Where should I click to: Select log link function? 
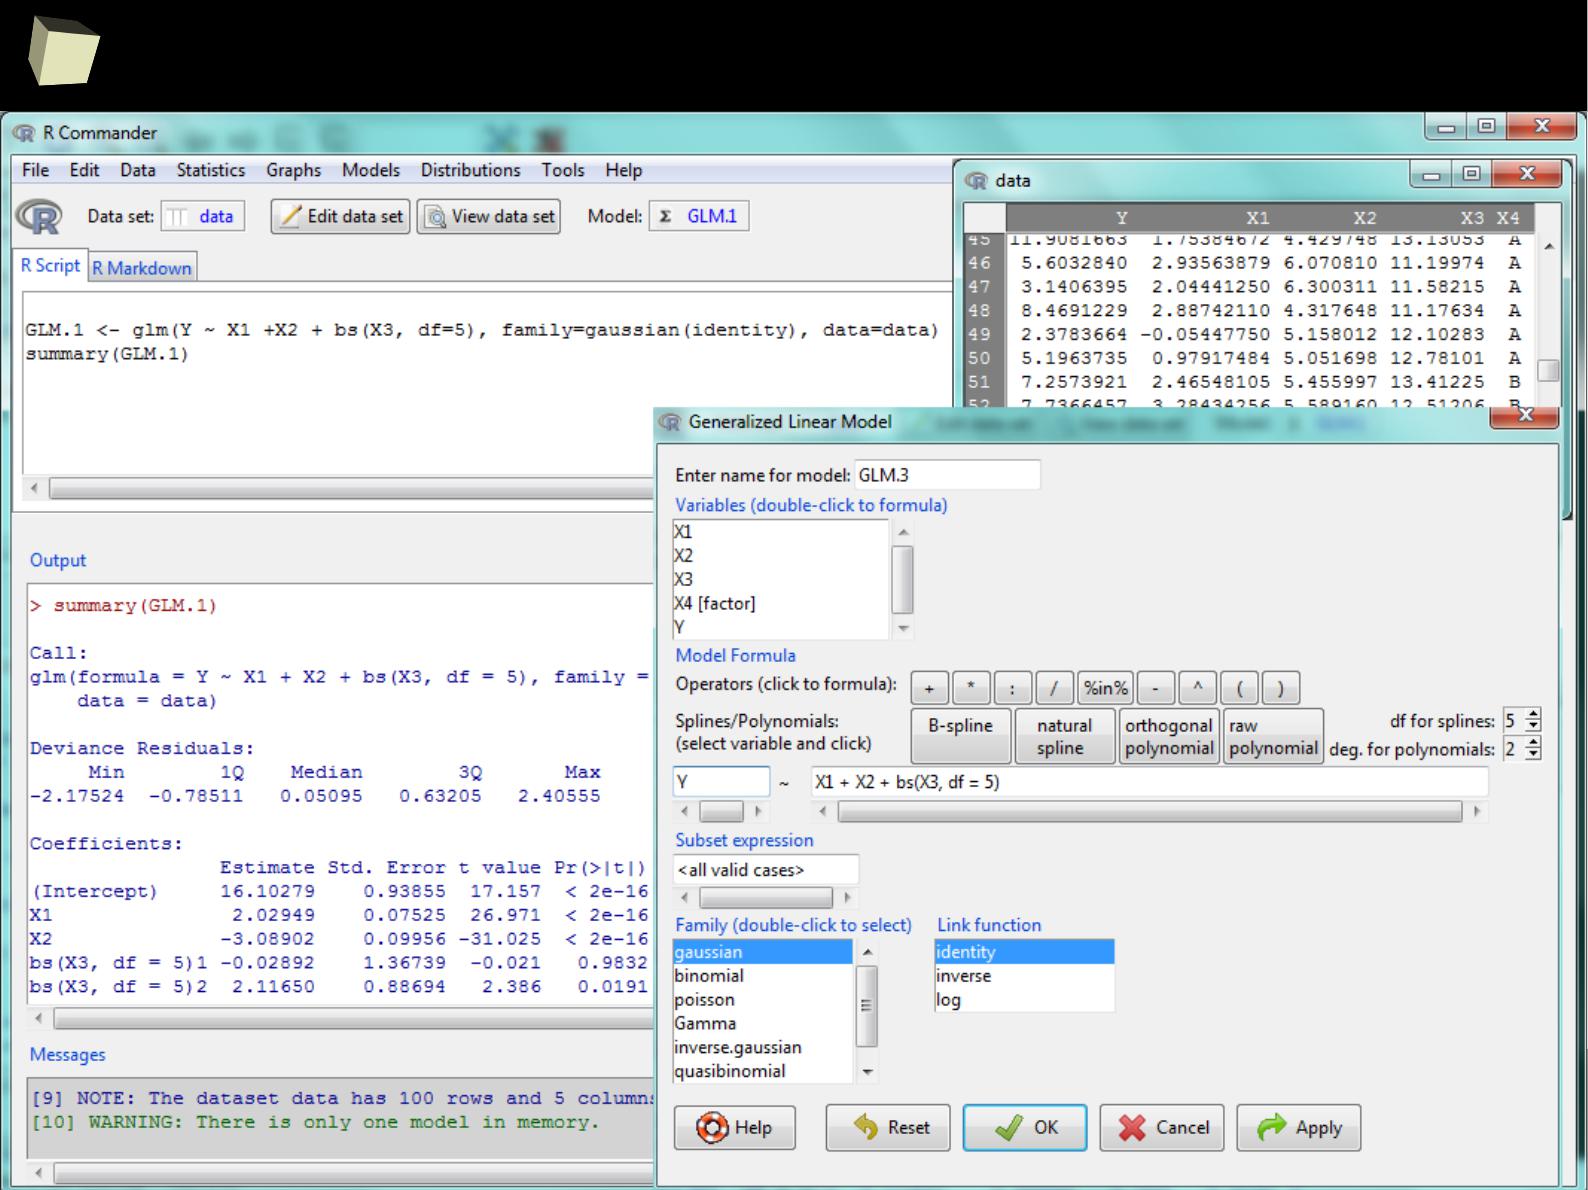(1024, 1000)
